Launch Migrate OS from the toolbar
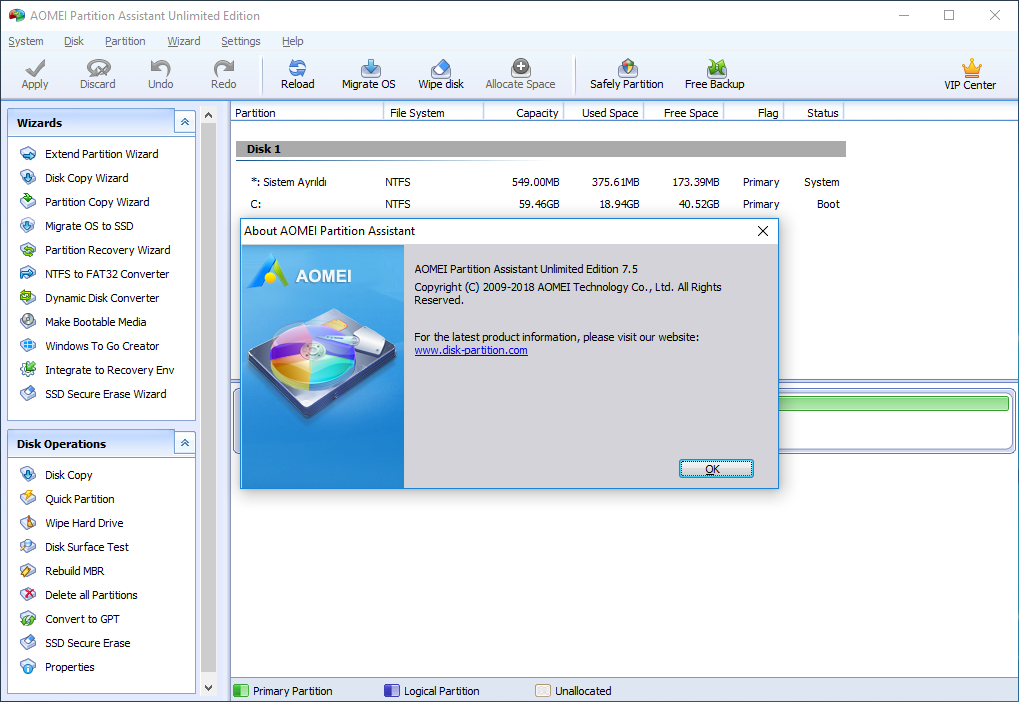1019x702 pixels. [368, 74]
